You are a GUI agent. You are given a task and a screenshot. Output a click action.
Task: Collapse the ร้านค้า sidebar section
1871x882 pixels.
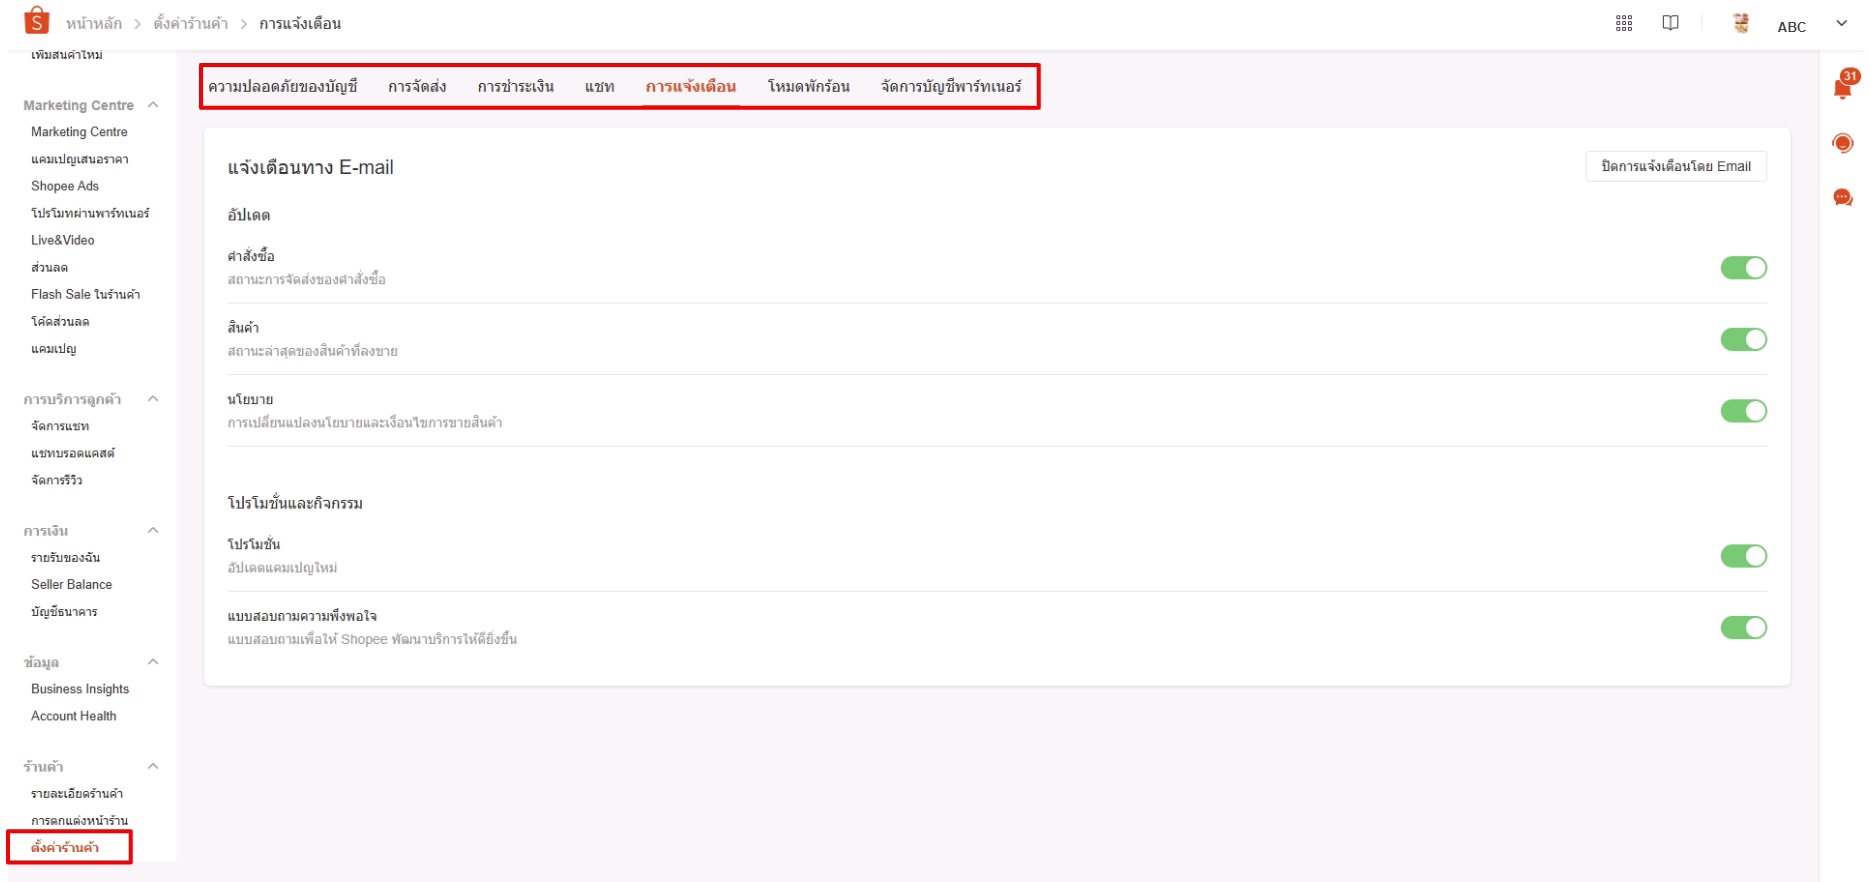pos(153,767)
